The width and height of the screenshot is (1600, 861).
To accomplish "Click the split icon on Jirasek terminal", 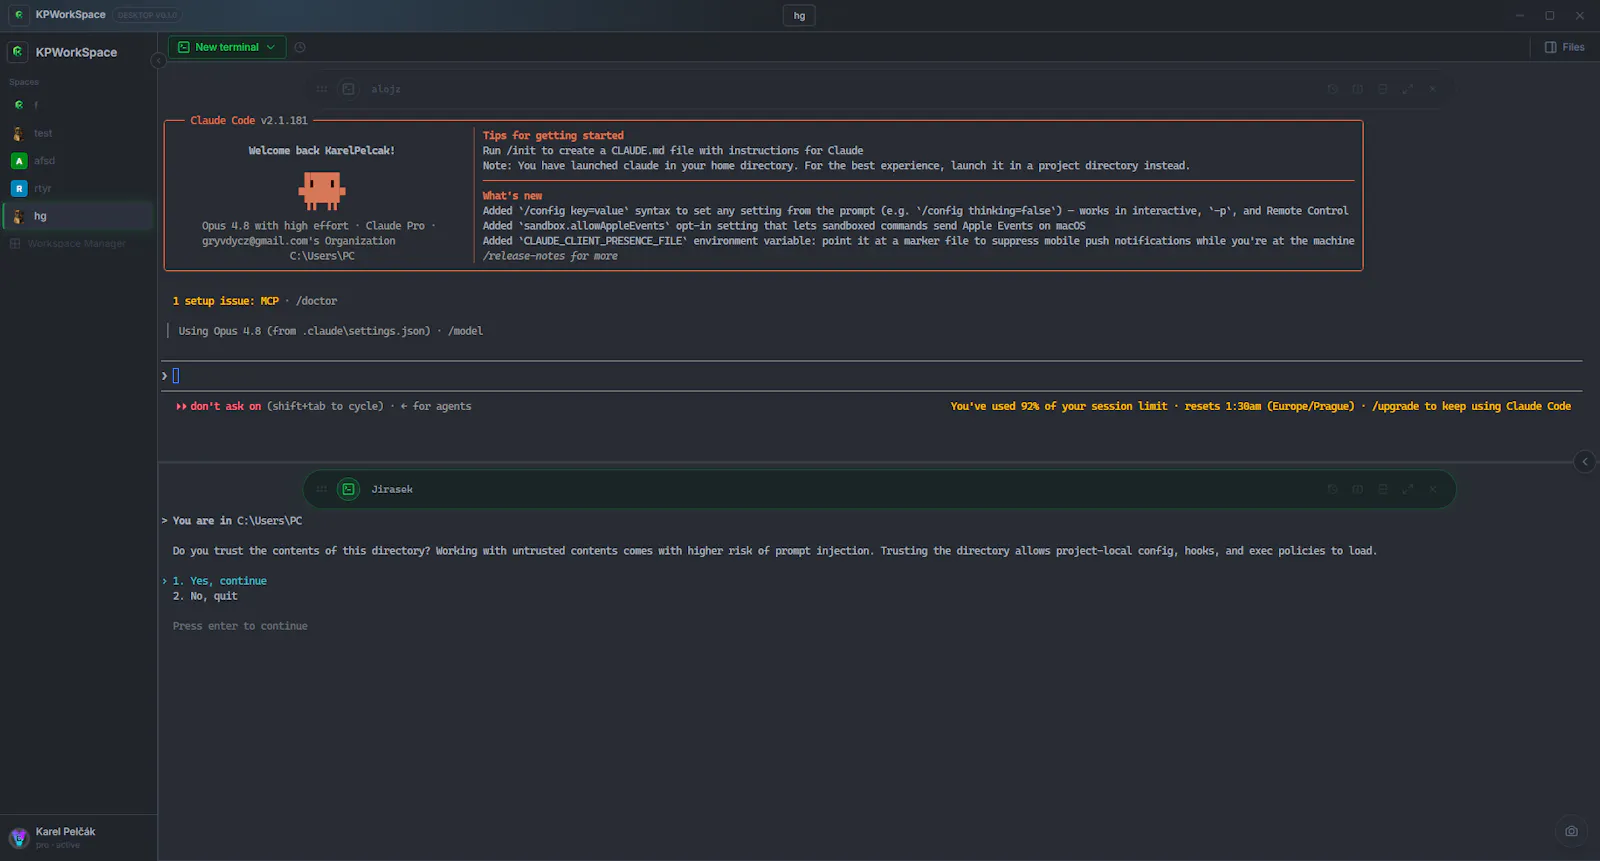I will pyautogui.click(x=1357, y=489).
